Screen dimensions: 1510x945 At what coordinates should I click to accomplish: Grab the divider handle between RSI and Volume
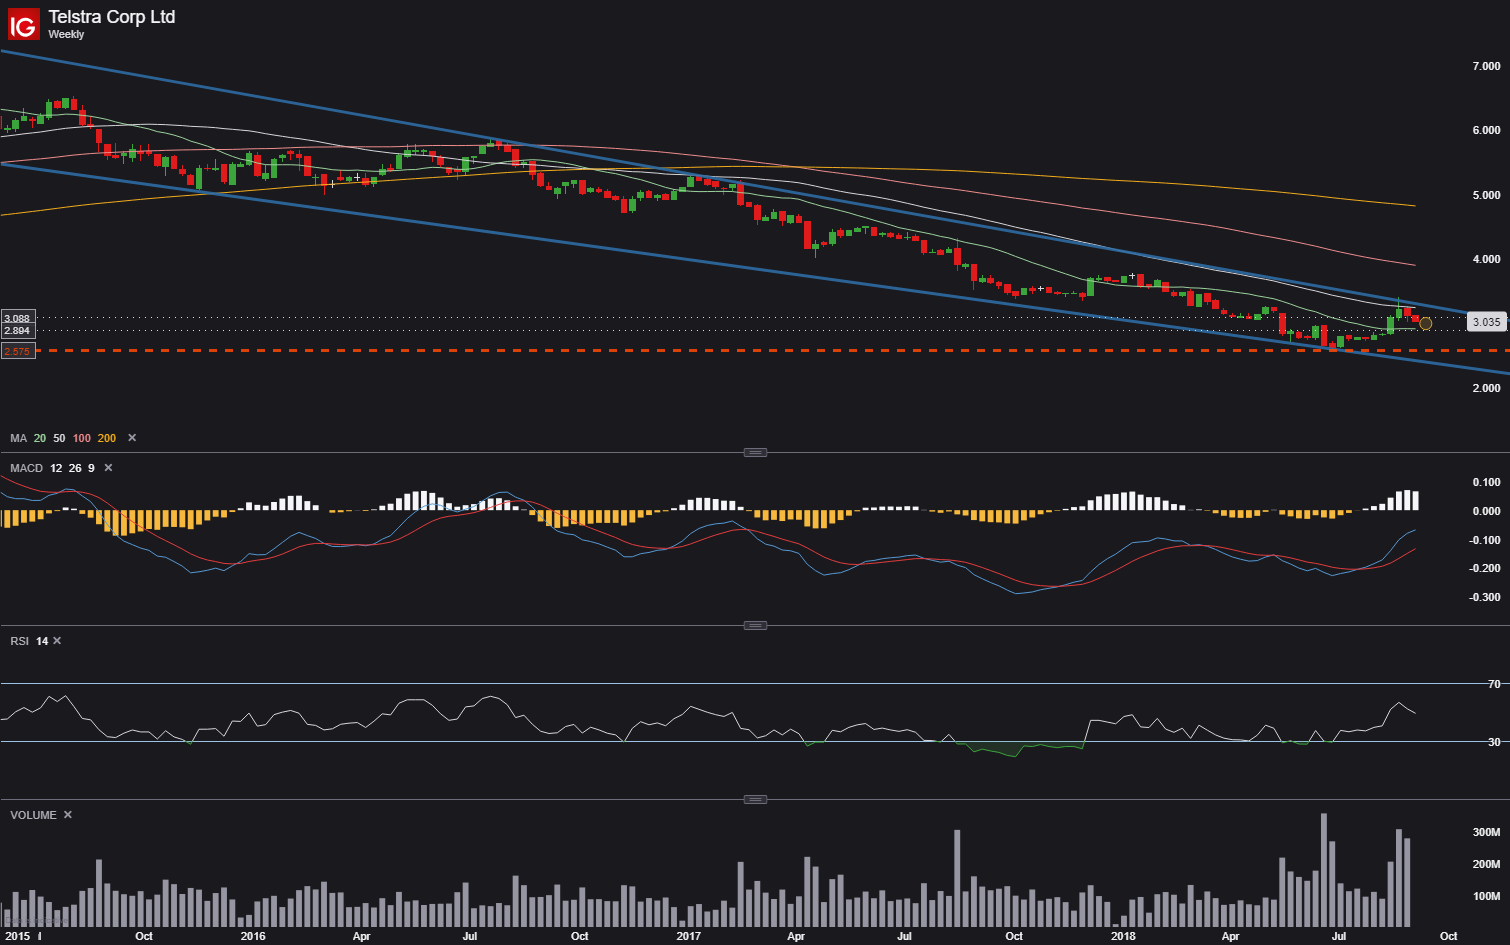tap(756, 799)
